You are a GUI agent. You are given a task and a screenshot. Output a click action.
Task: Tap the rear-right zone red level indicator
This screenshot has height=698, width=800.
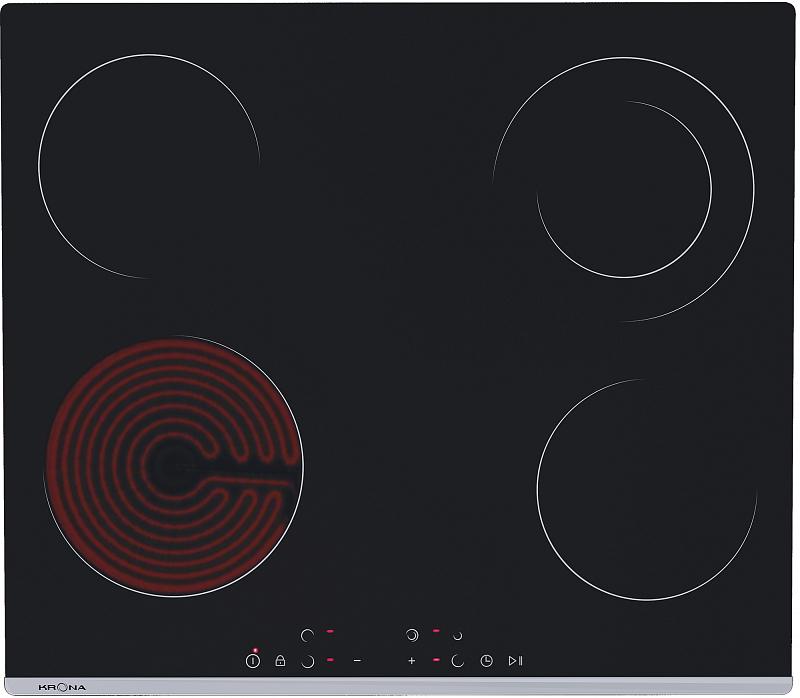[x=436, y=631]
